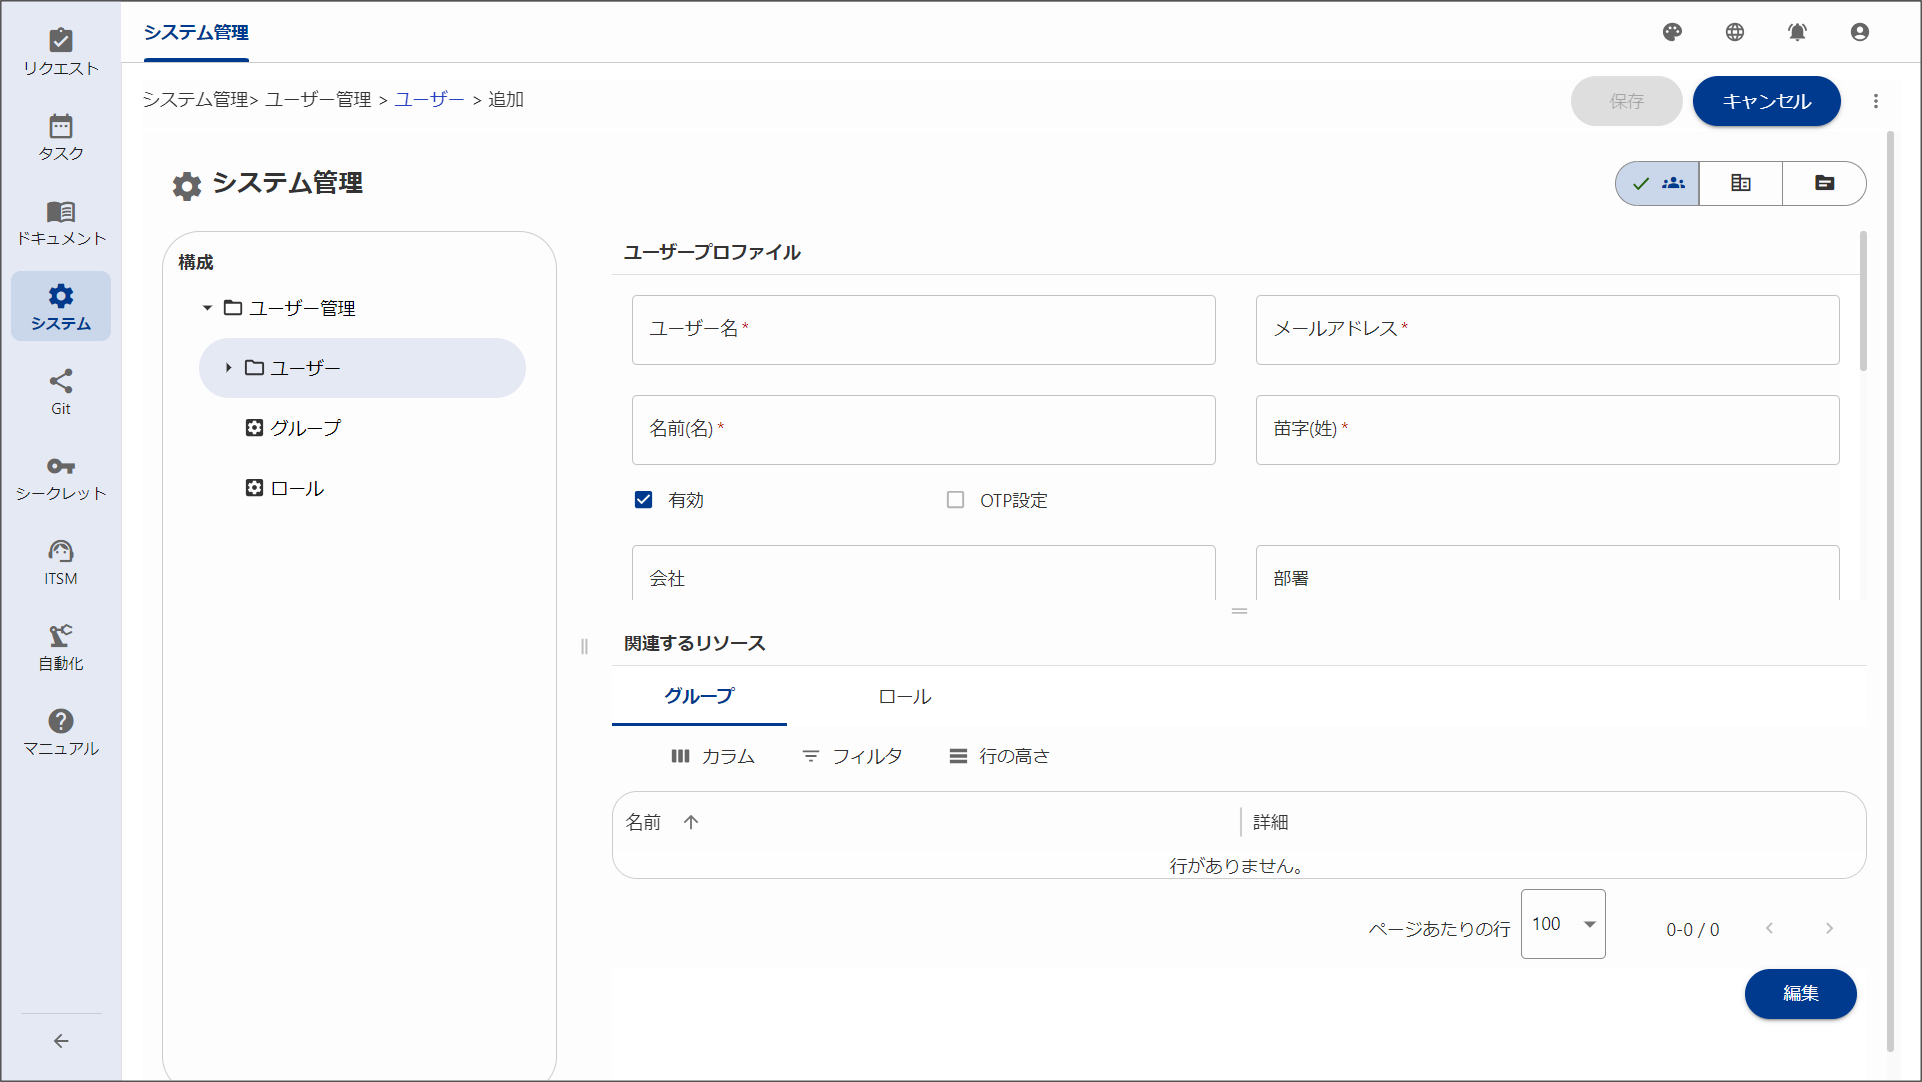1922x1082 pixels.
Task: Click the 名前(名) input field
Action: [x=923, y=430]
